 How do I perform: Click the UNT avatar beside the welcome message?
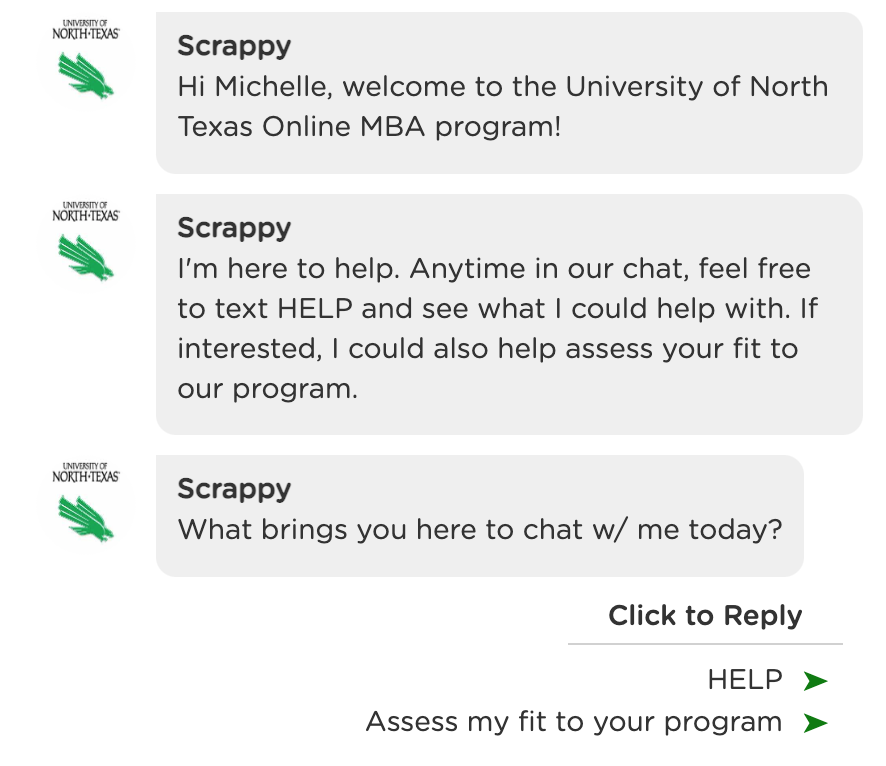[x=86, y=59]
